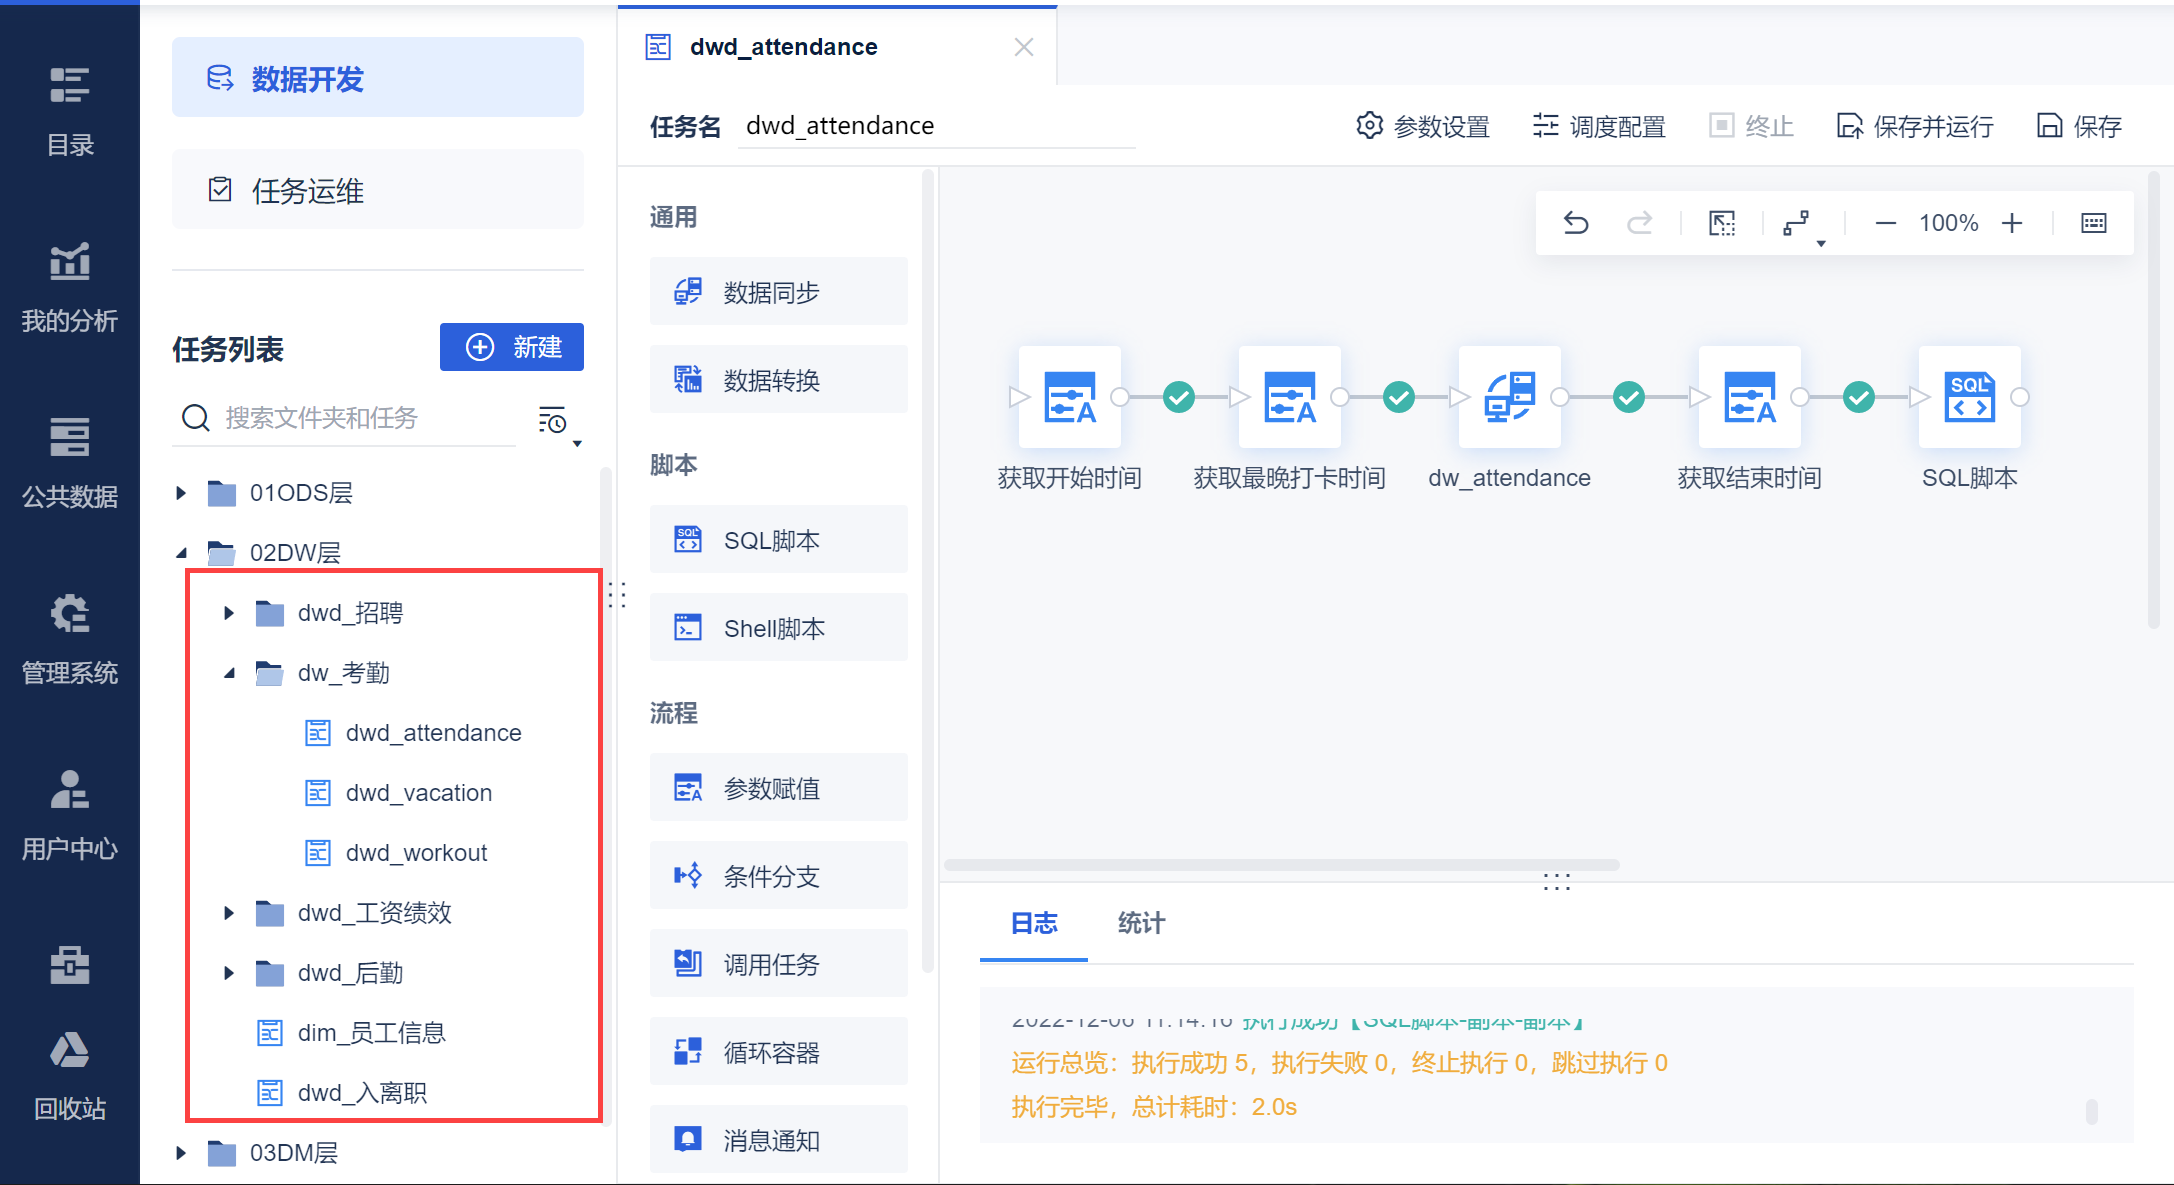Switch to the 统计 tab
Viewport: 2174px width, 1185px height.
click(1141, 923)
